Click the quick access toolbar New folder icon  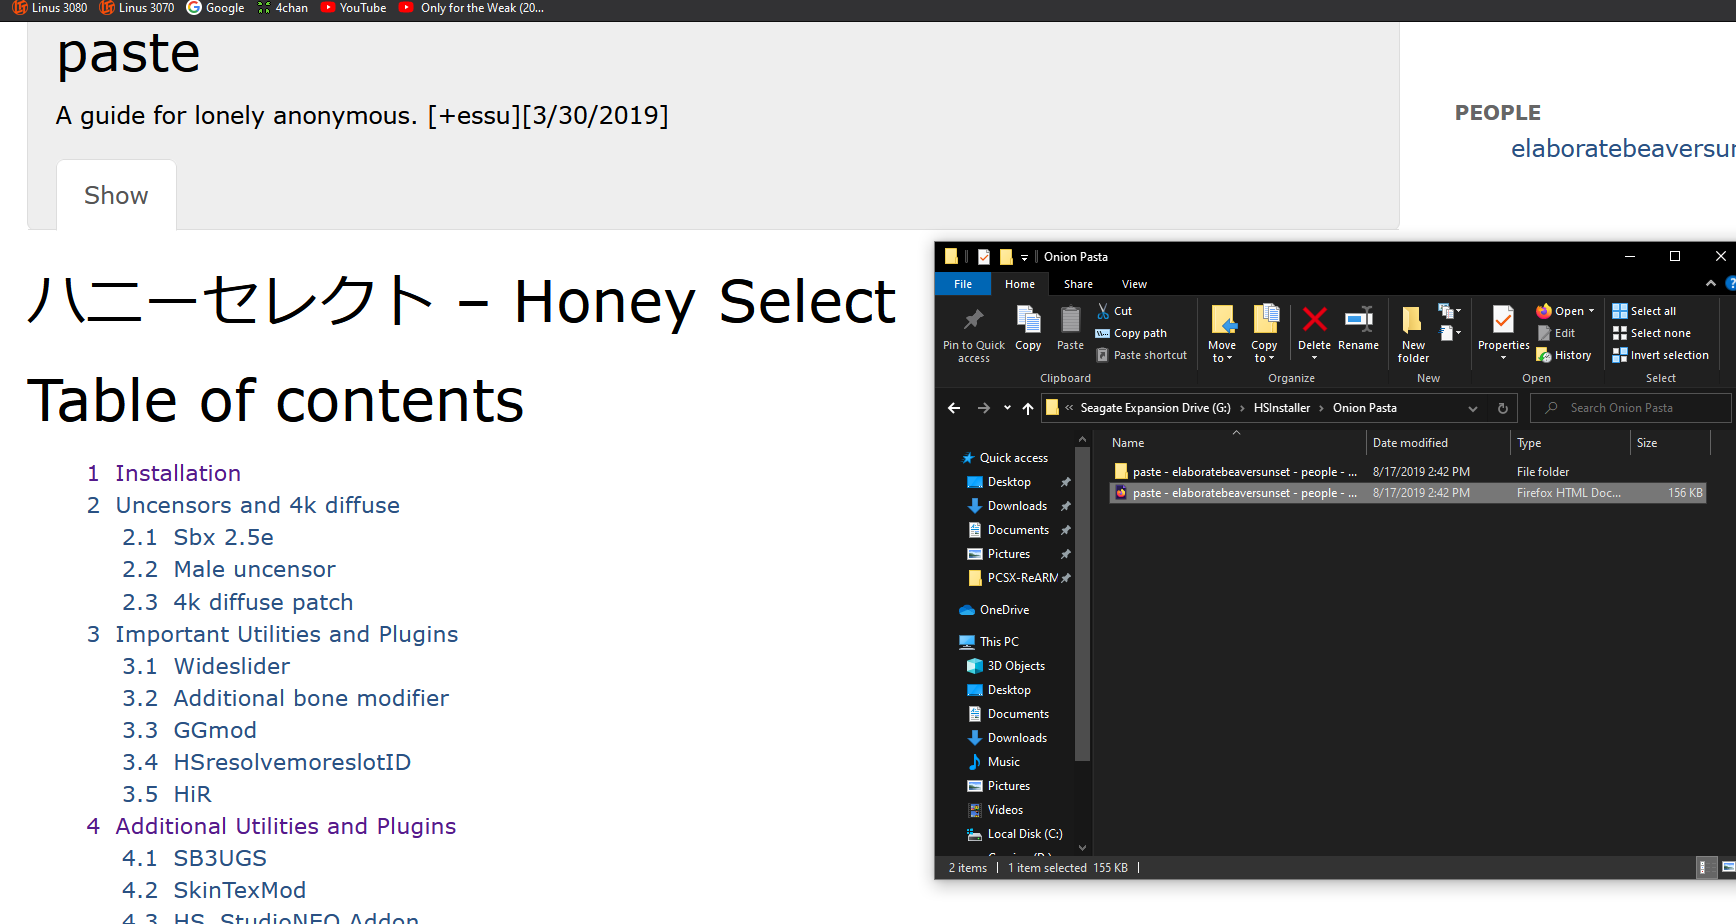[x=1006, y=257]
